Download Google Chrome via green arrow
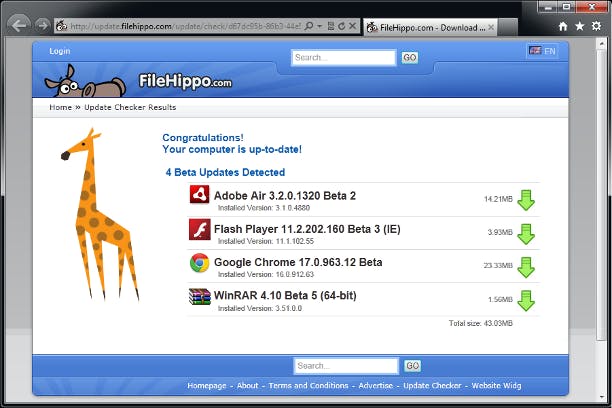The width and height of the screenshot is (612, 408). [x=526, y=267]
